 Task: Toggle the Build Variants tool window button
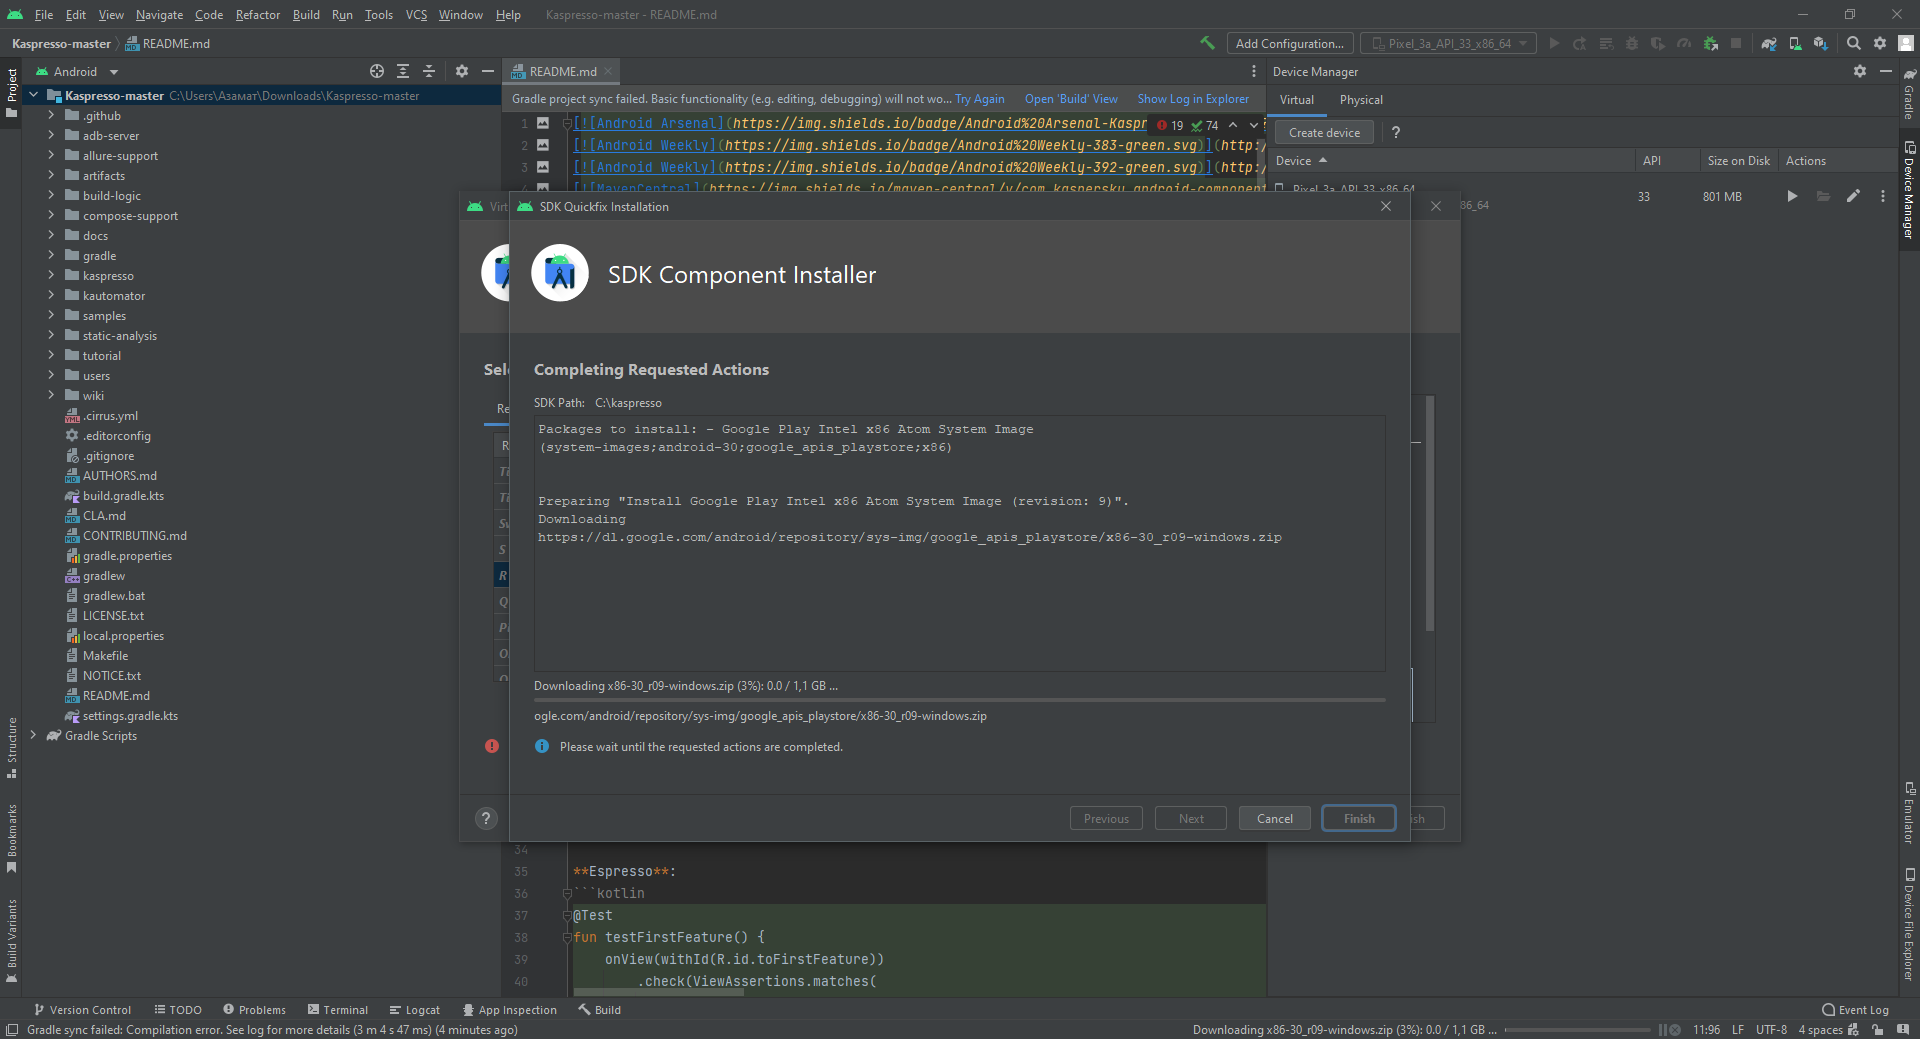pos(12,940)
